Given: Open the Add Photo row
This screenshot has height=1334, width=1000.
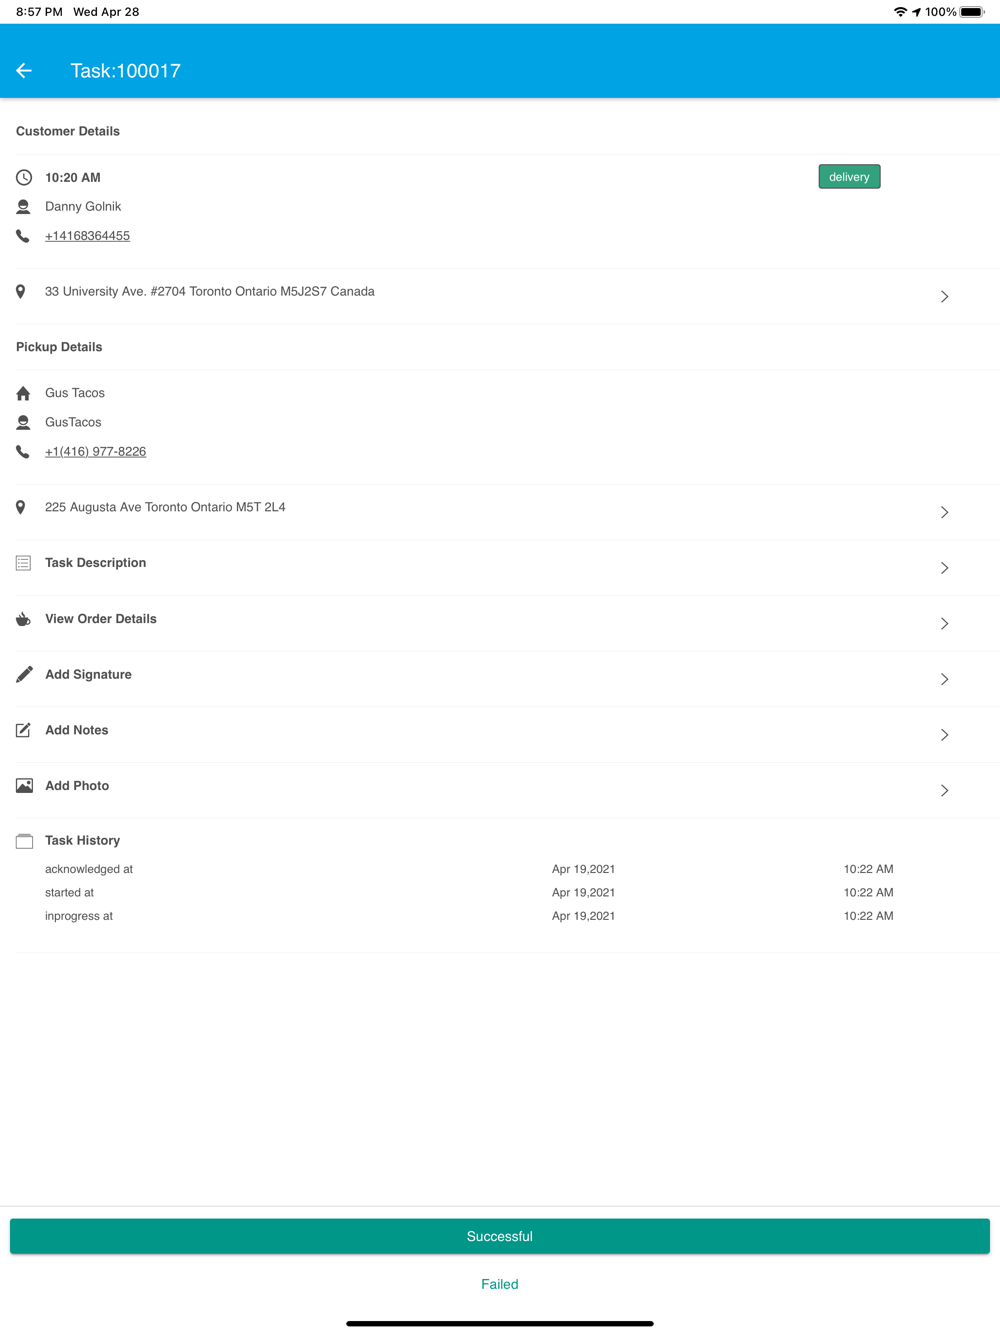Looking at the screenshot, I should pyautogui.click(x=500, y=790).
